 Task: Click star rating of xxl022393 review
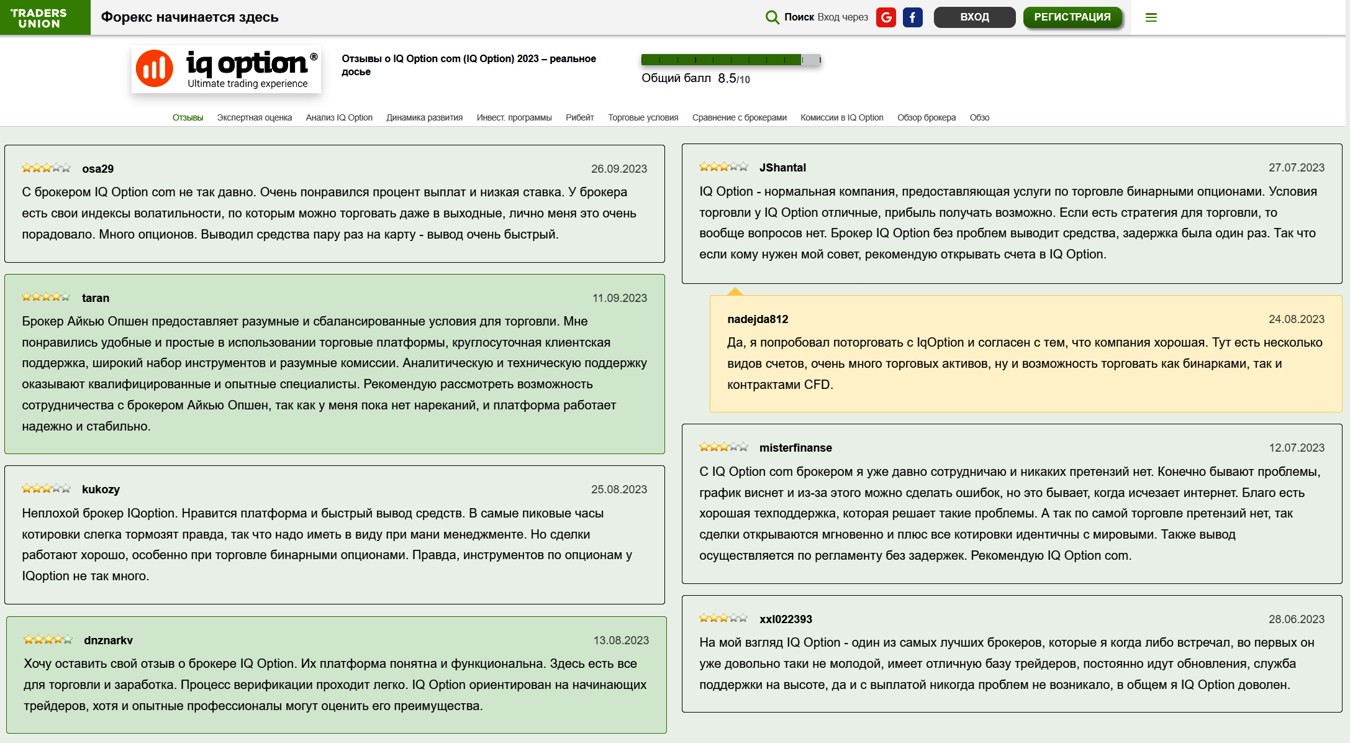723,618
